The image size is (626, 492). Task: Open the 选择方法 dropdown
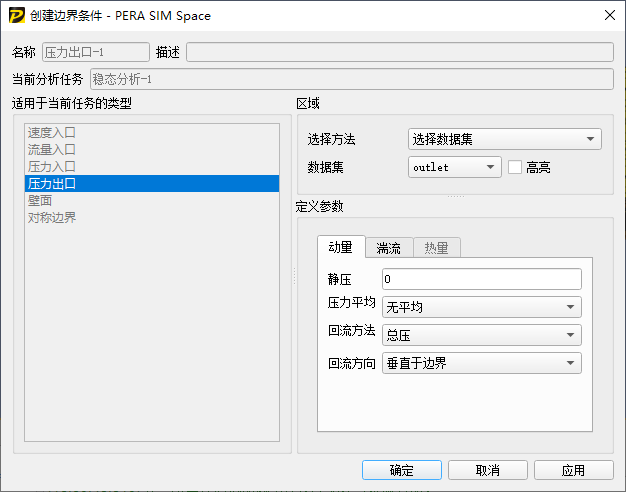tap(505, 139)
